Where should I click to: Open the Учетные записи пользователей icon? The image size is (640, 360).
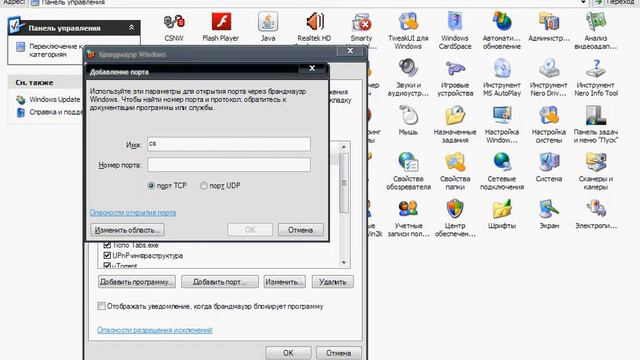pyautogui.click(x=408, y=209)
